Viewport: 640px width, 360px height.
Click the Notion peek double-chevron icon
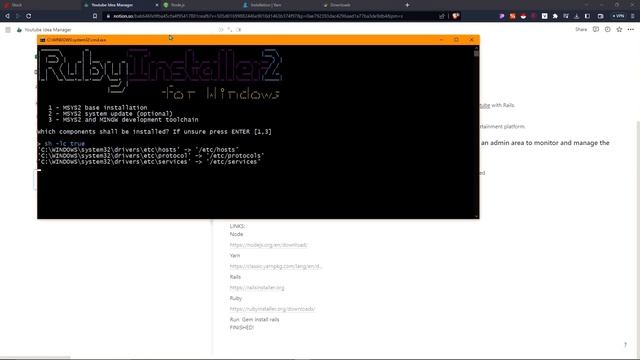tap(221, 30)
